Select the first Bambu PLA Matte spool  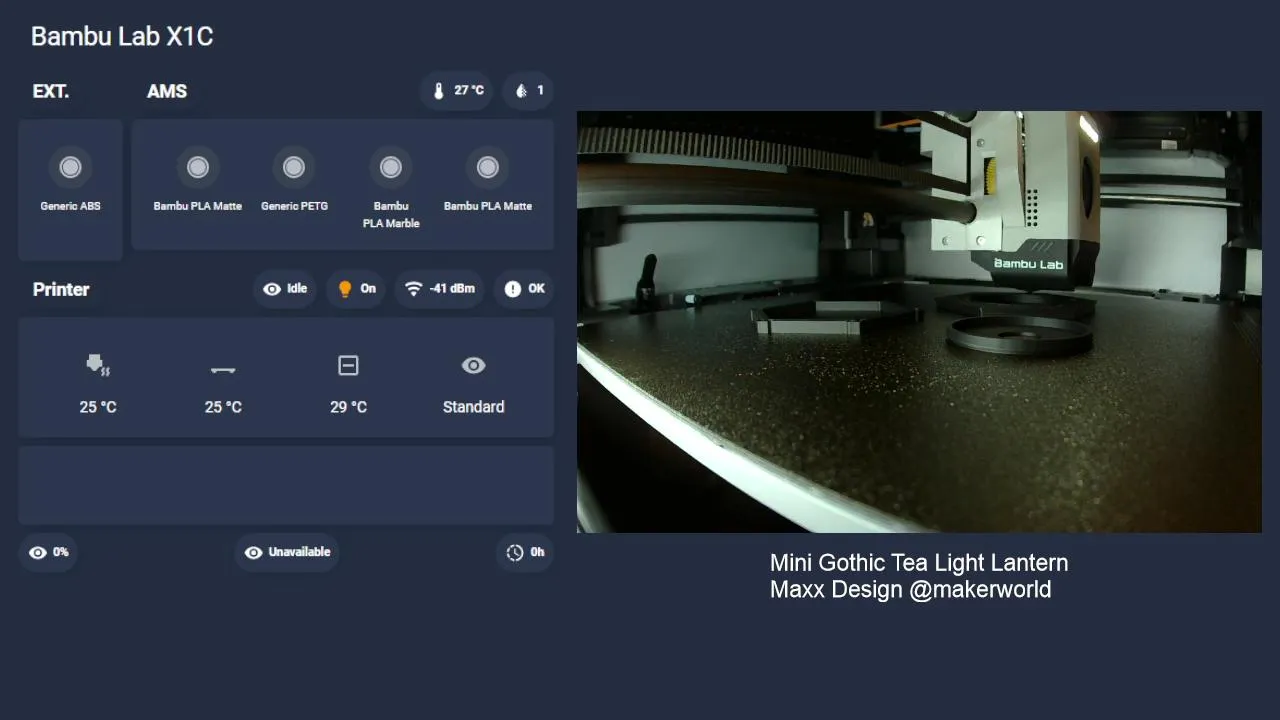198,167
